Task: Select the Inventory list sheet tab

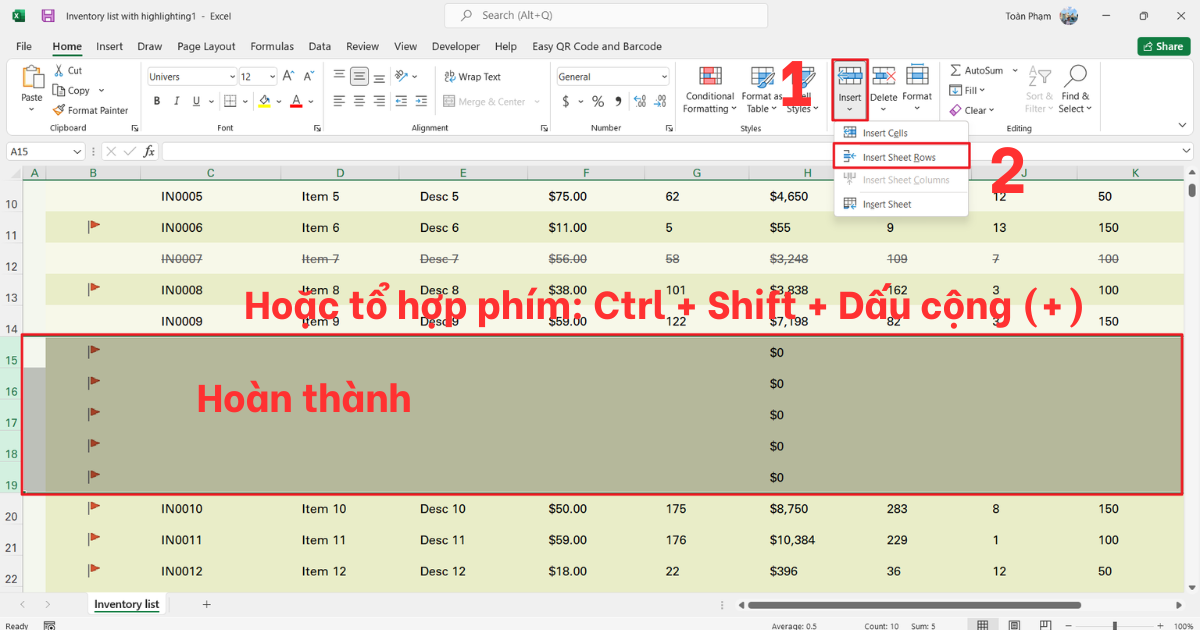Action: 126,604
